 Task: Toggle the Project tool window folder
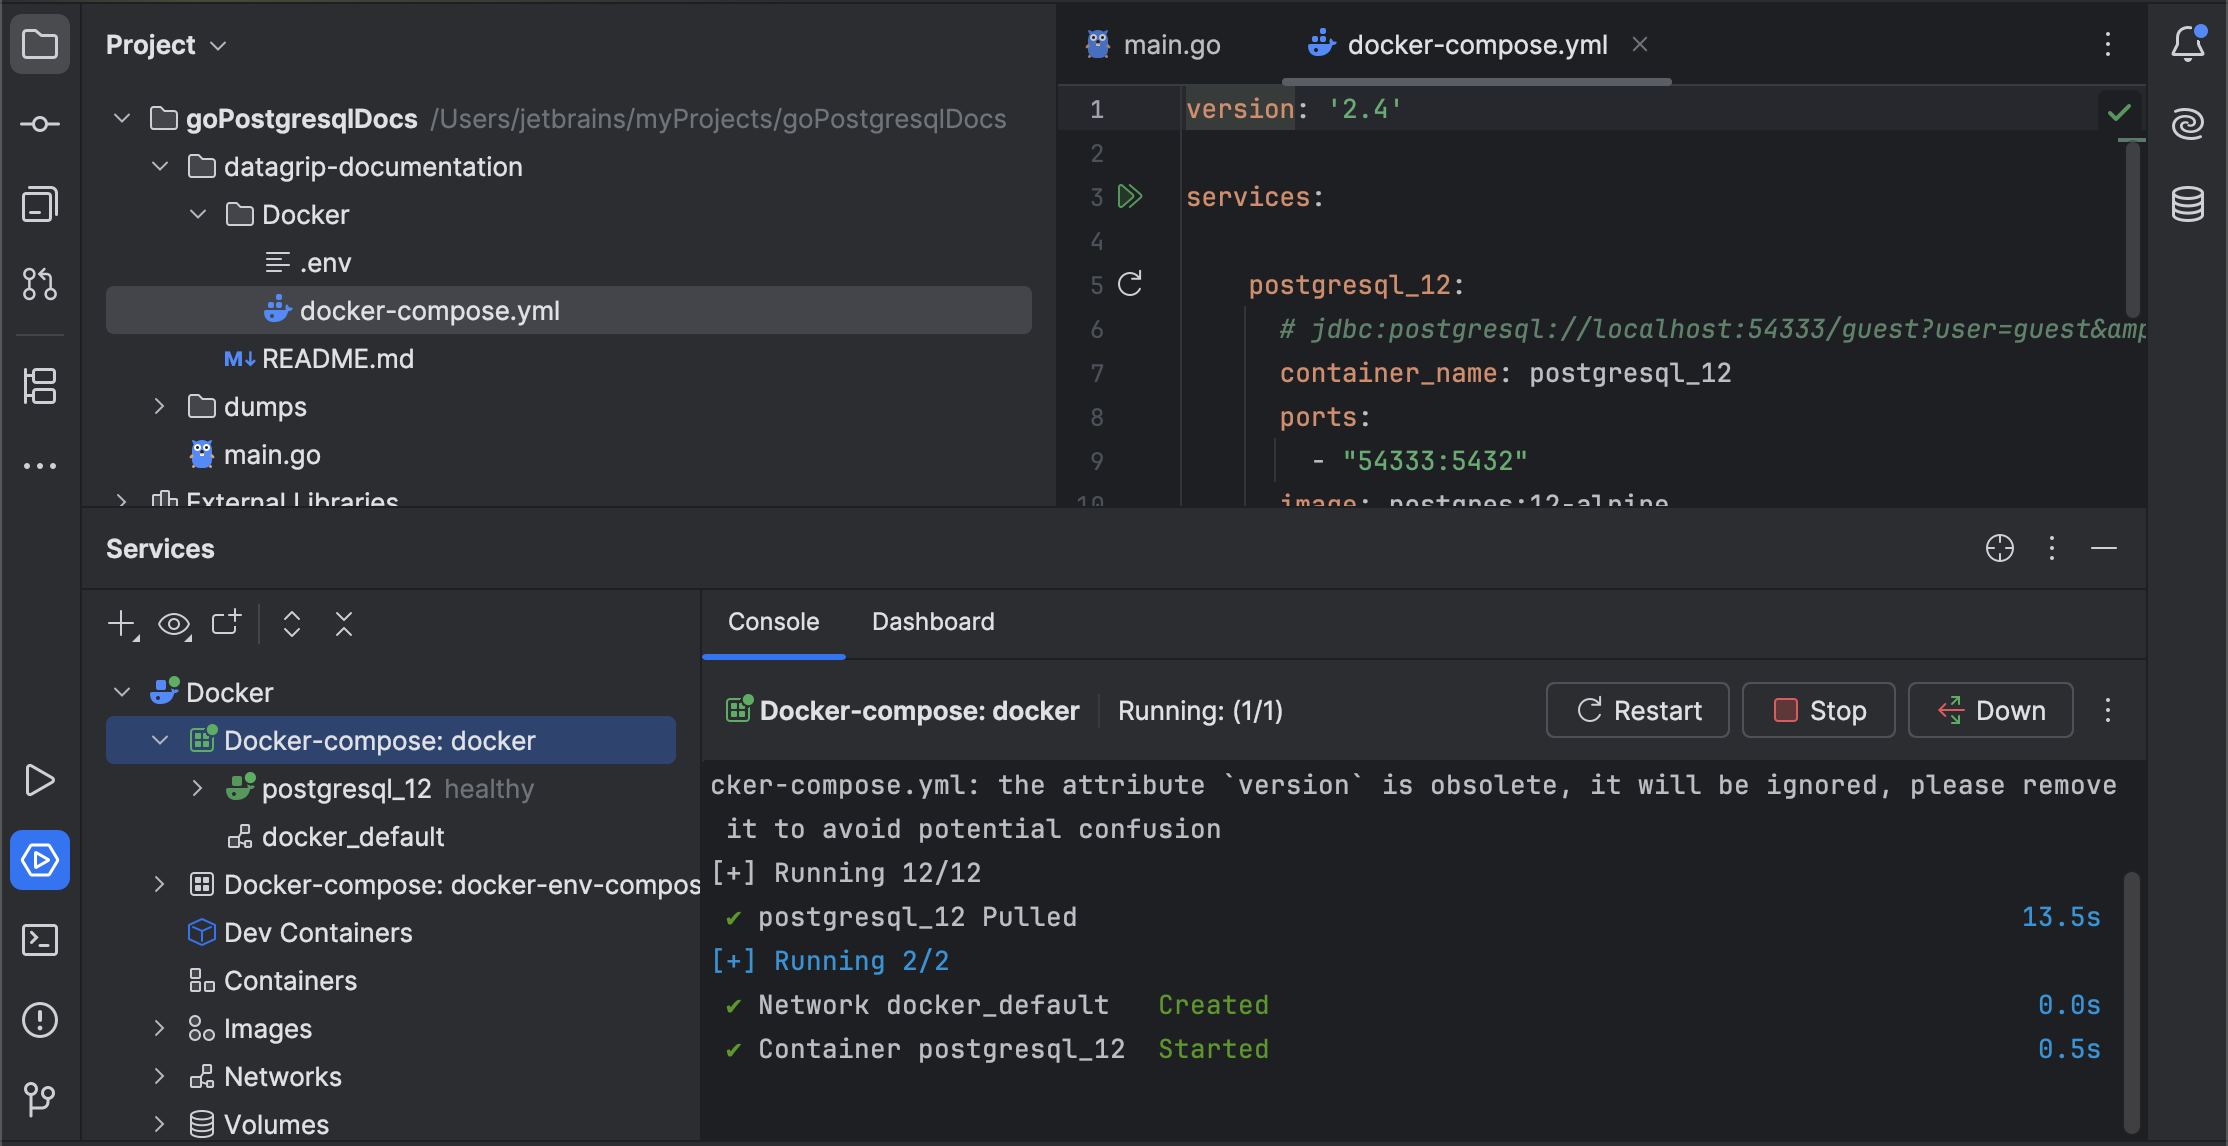[x=40, y=44]
